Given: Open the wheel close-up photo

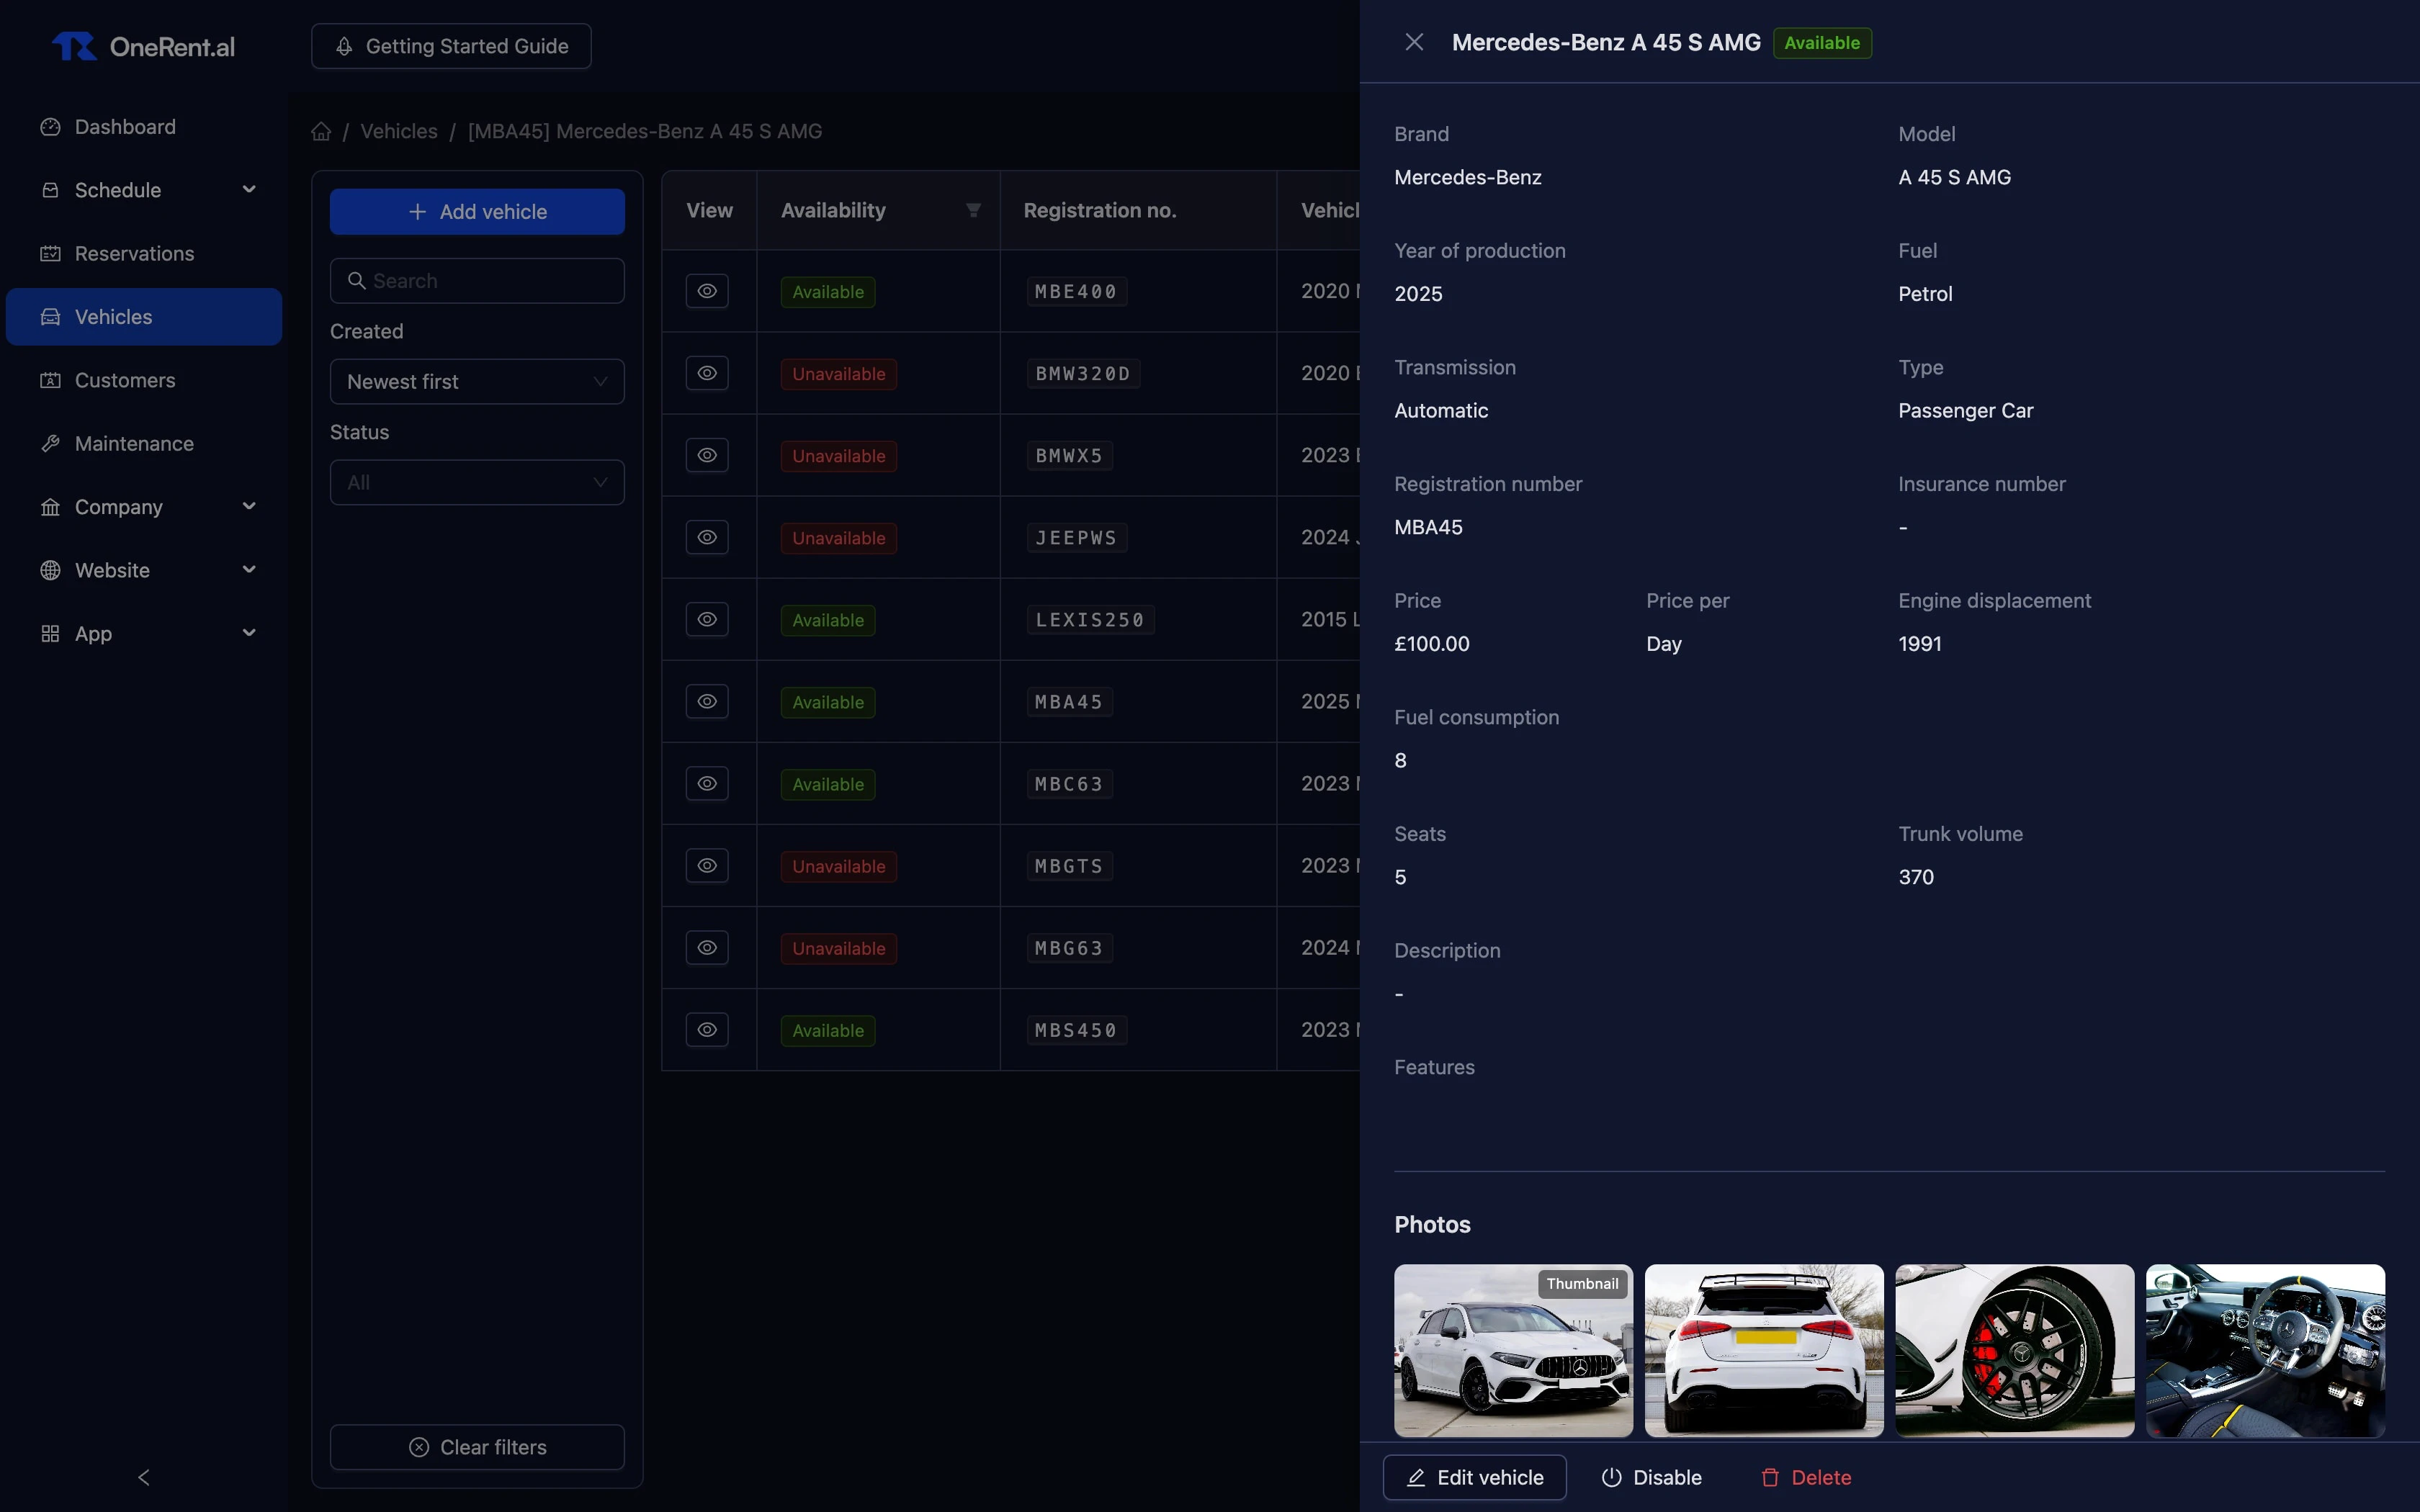Looking at the screenshot, I should (x=2014, y=1350).
